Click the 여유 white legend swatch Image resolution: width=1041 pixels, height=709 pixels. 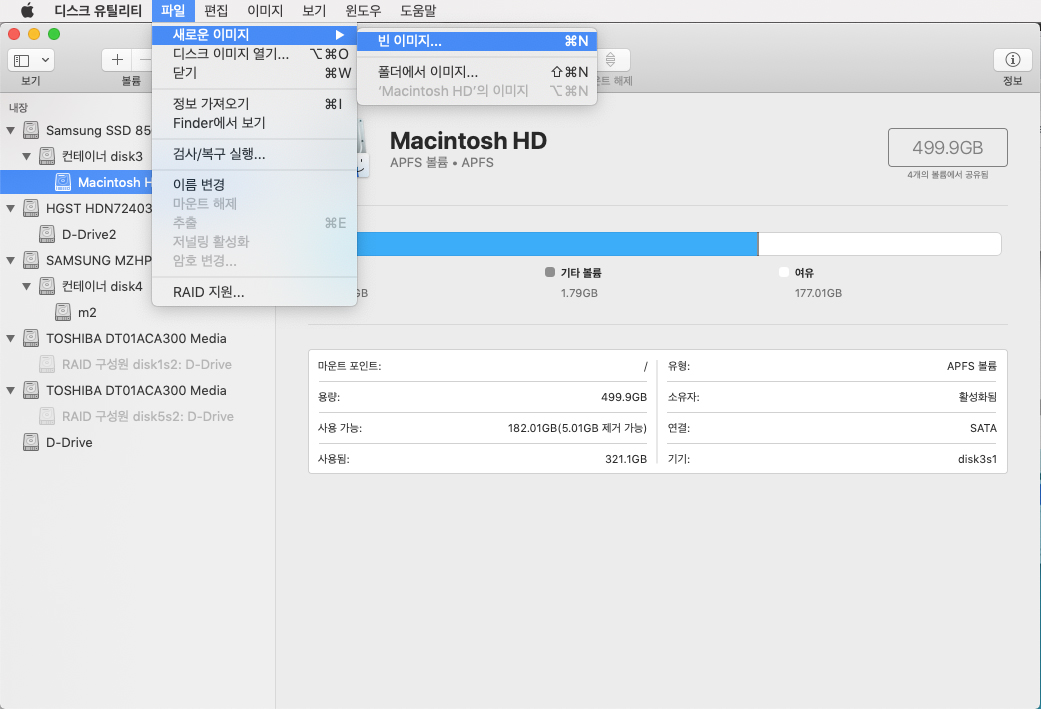(x=783, y=272)
